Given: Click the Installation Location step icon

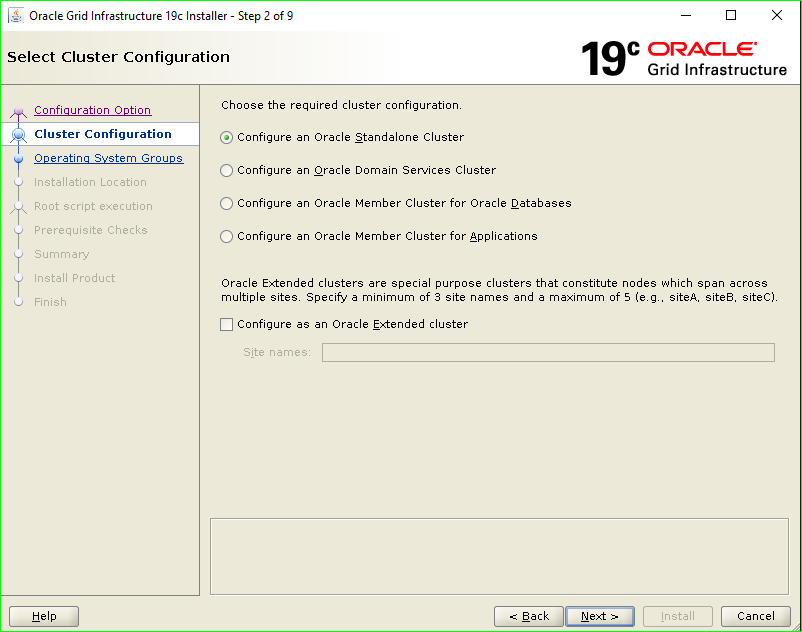Looking at the screenshot, I should [20, 182].
